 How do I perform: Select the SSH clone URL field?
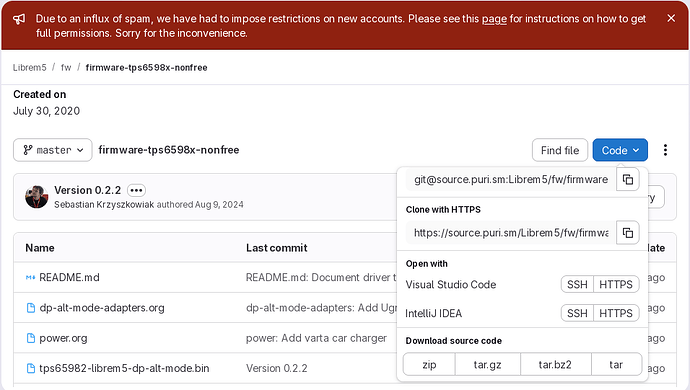point(511,179)
